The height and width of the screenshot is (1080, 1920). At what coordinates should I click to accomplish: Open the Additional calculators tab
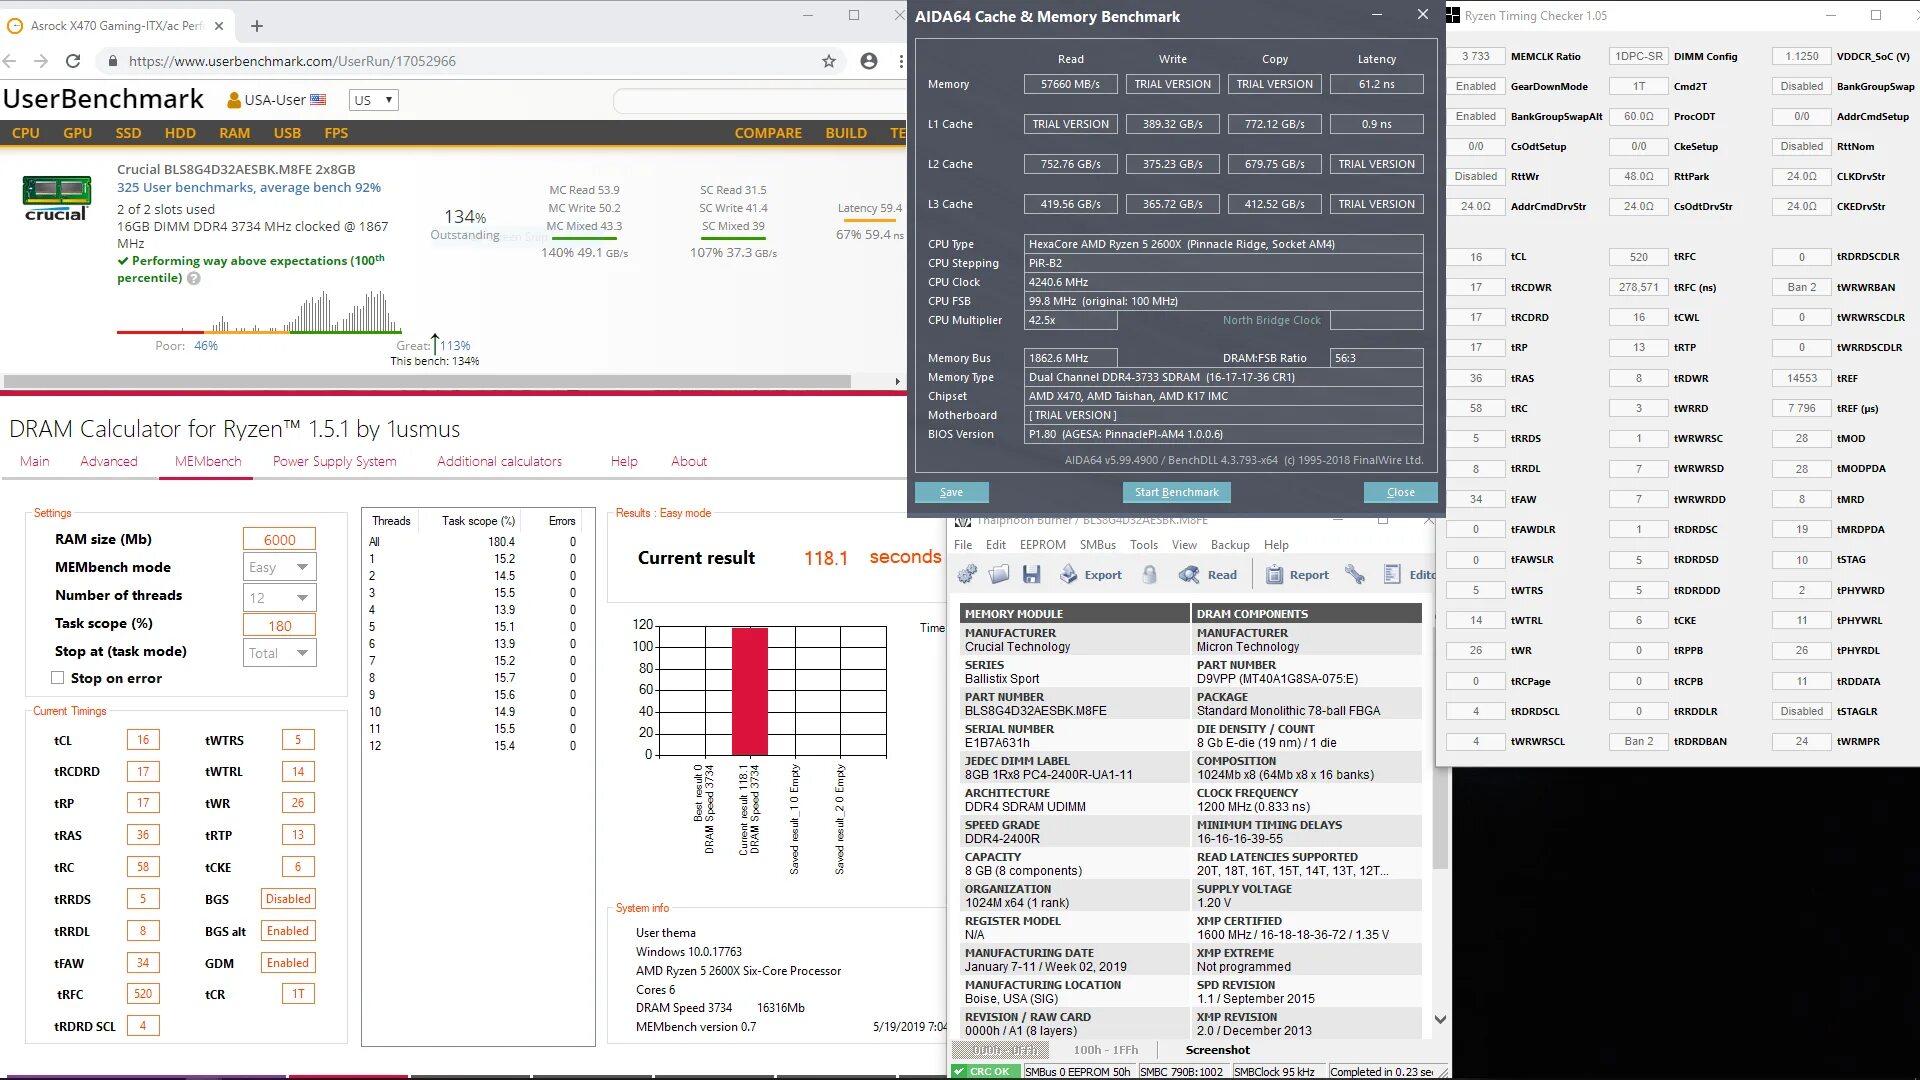[x=499, y=461]
